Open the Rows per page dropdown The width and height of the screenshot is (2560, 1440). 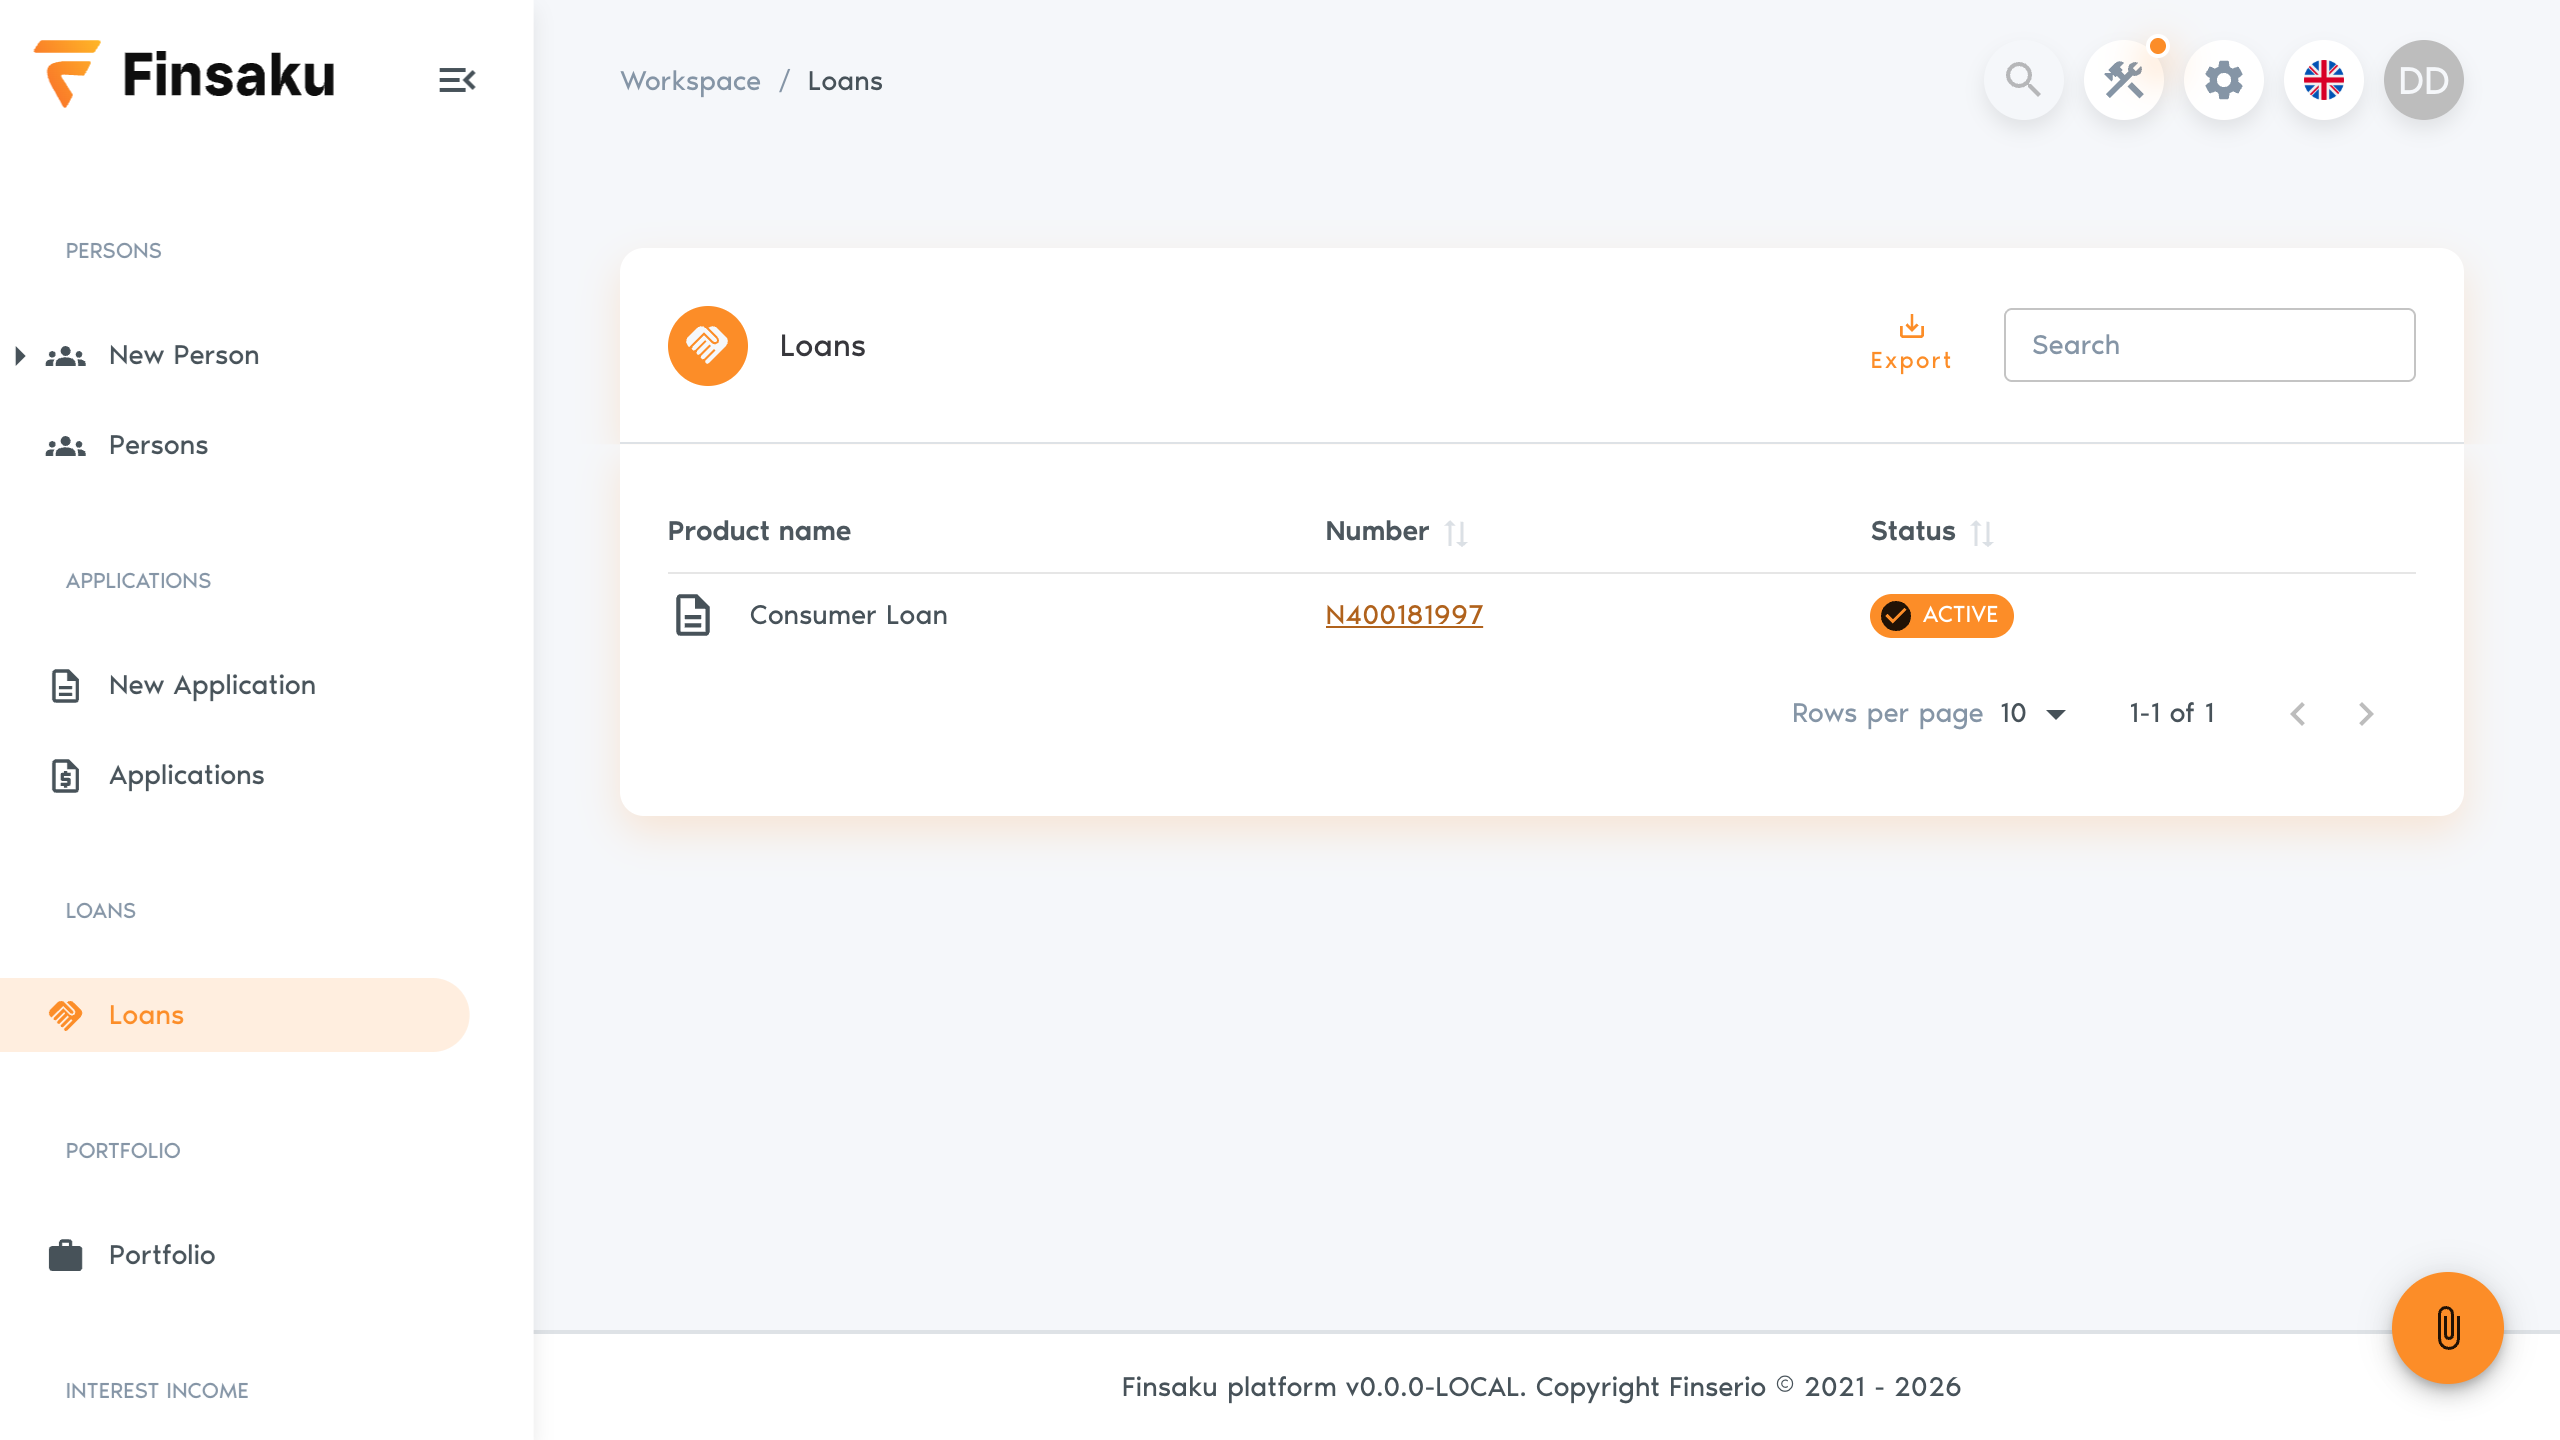pyautogui.click(x=2034, y=714)
